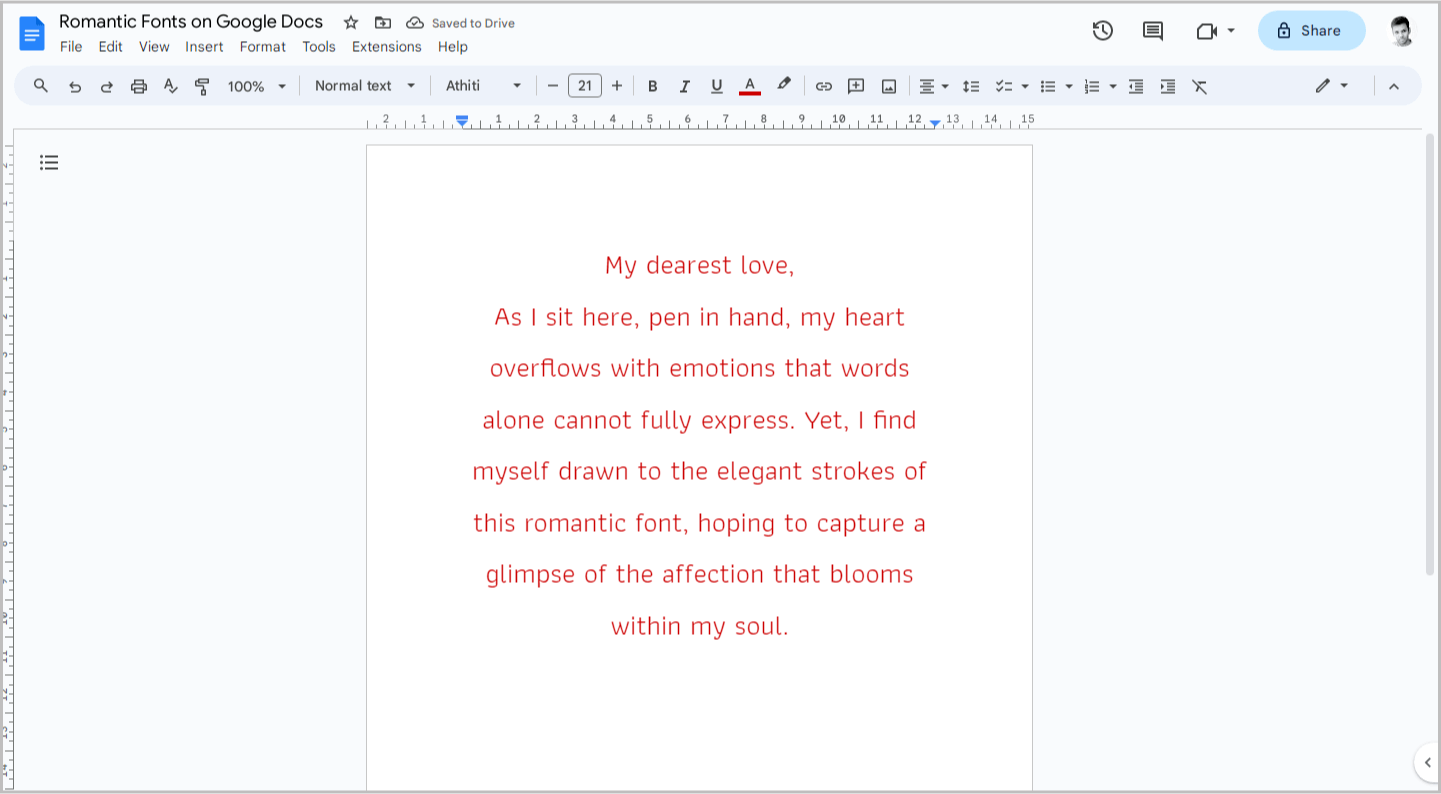
Task: Open the highlight color pen
Action: click(x=784, y=86)
